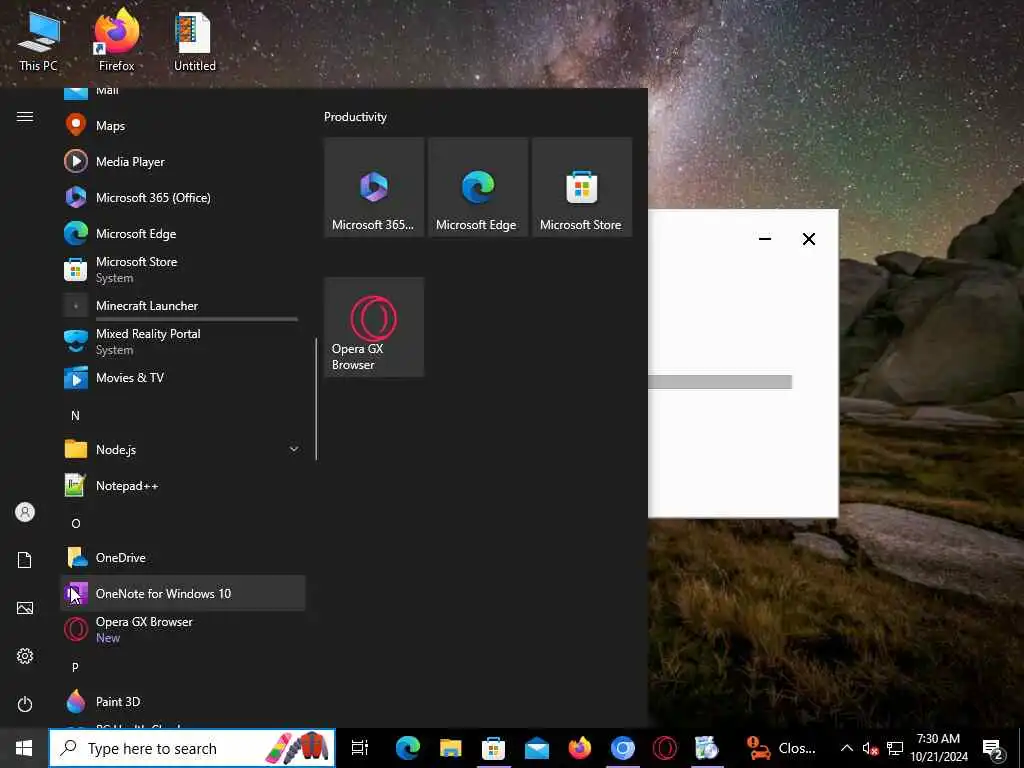Open Opera GX from taskbar

pos(665,748)
